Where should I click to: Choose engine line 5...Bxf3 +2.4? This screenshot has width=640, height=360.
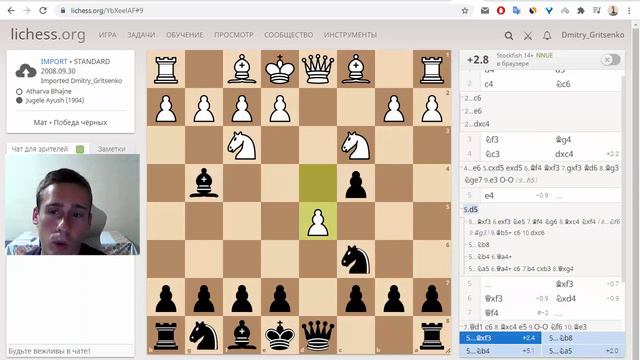pyautogui.click(x=500, y=338)
